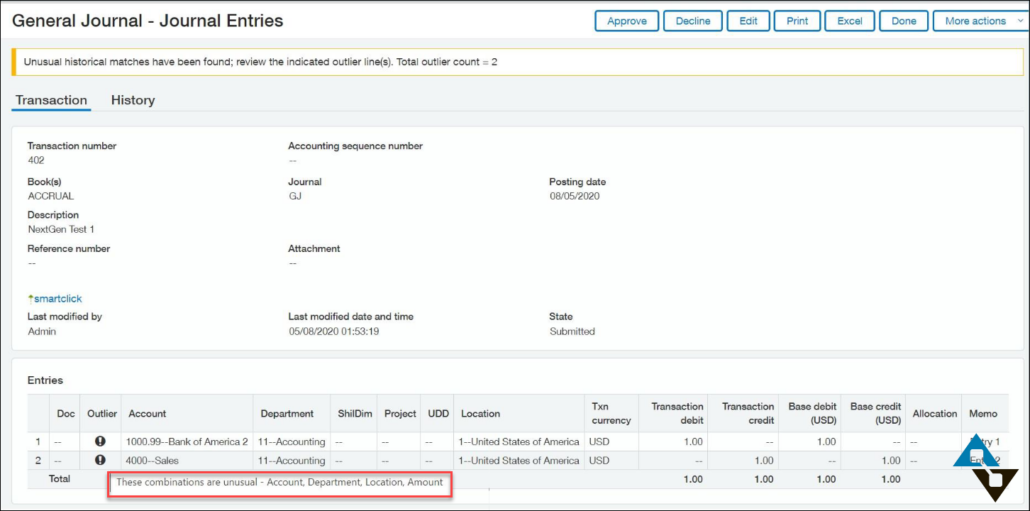Click the Submitted state value

pyautogui.click(x=572, y=332)
